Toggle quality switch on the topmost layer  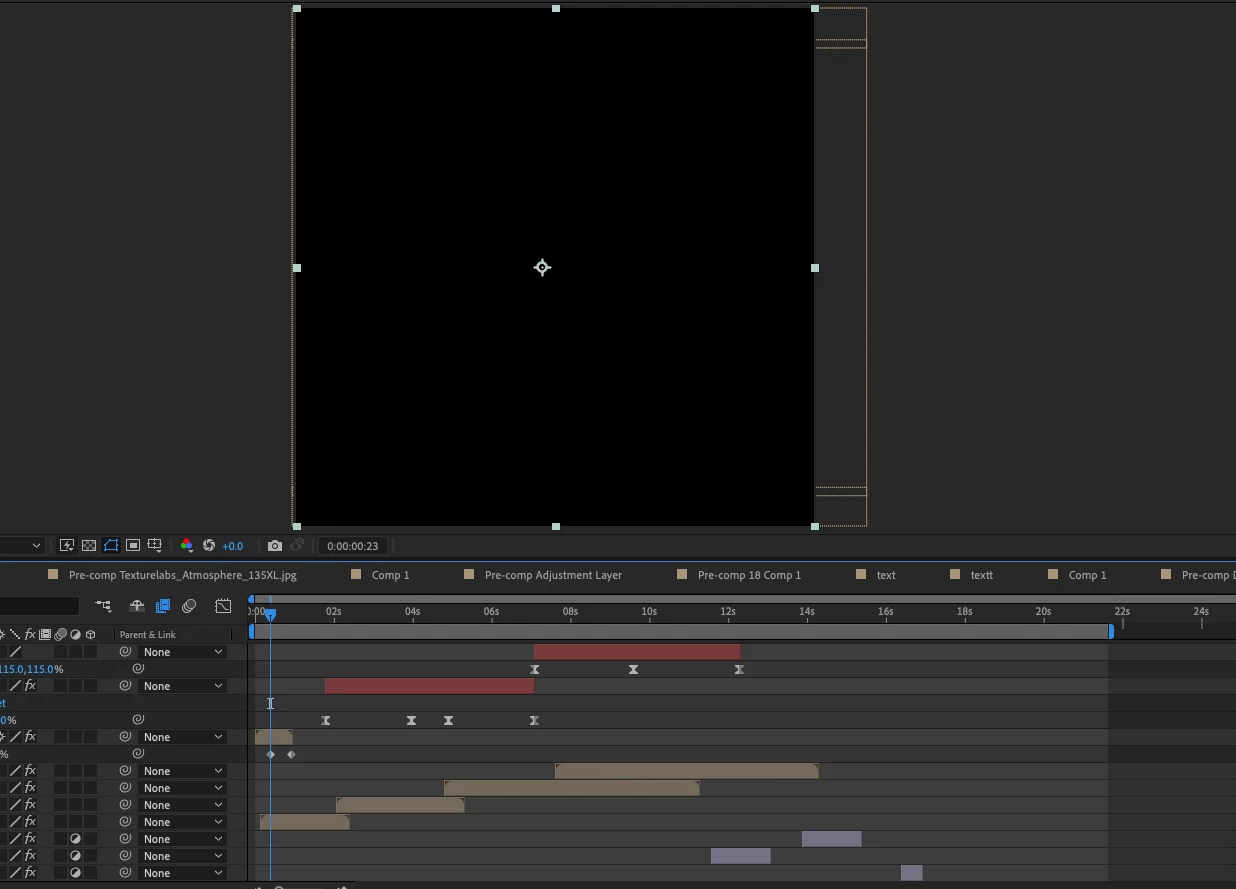(15, 652)
